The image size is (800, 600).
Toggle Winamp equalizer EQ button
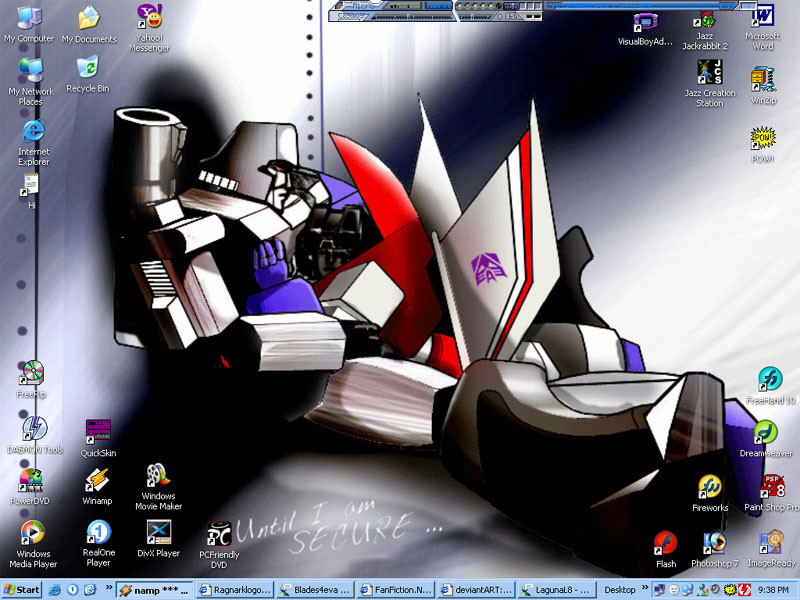tap(512, 17)
